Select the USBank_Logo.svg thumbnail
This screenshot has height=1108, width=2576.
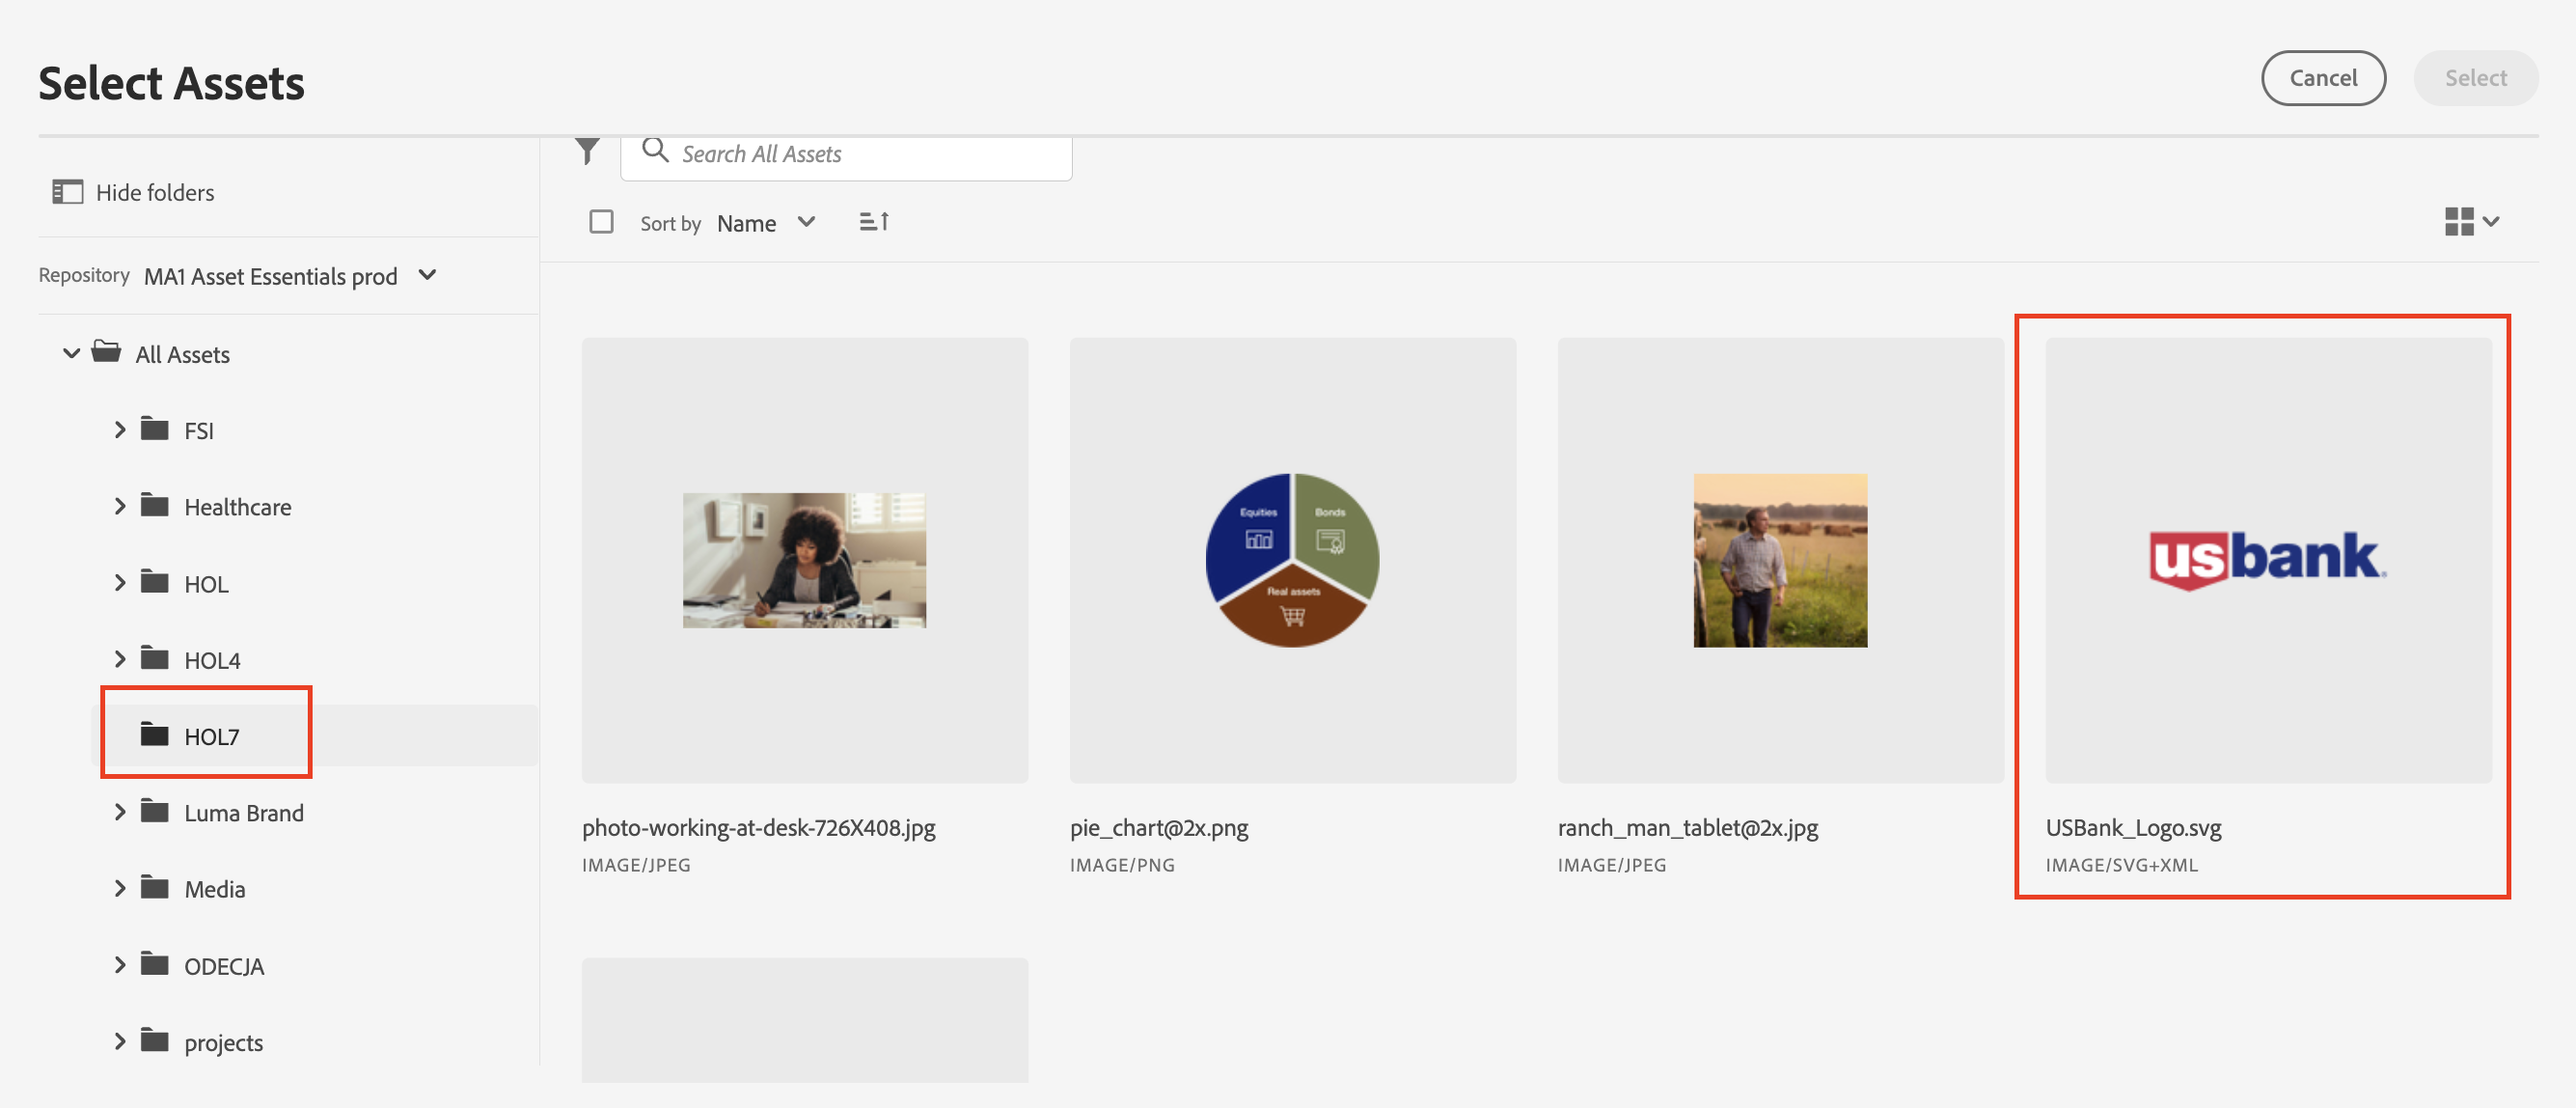[2269, 560]
